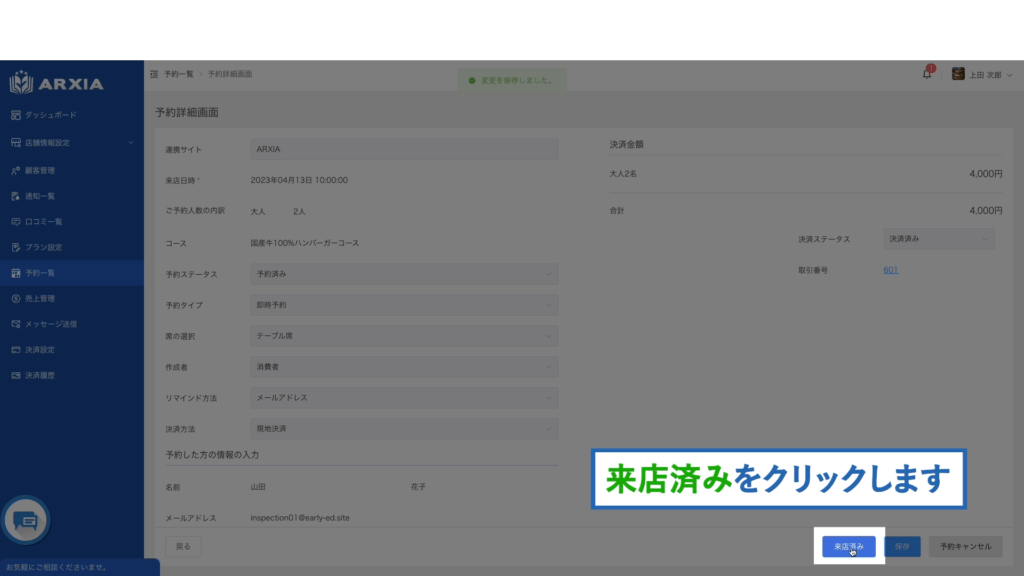The image size is (1024, 576).
Task: Go to 決済設定 in the sidebar
Action: click(x=40, y=350)
